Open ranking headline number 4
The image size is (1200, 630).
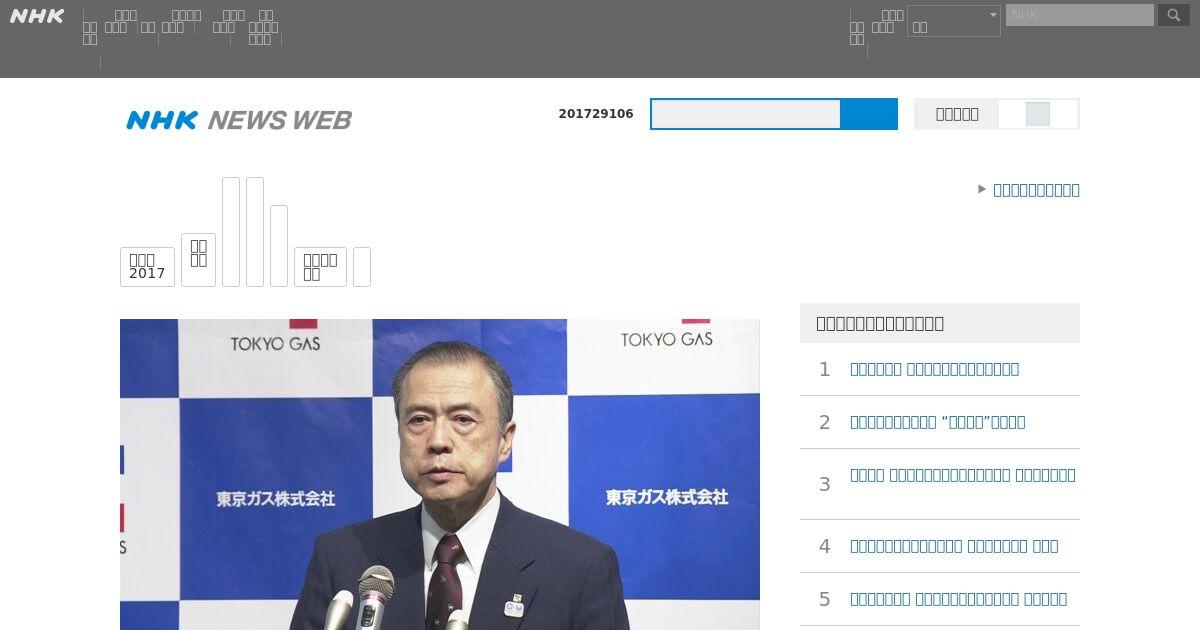click(x=954, y=546)
